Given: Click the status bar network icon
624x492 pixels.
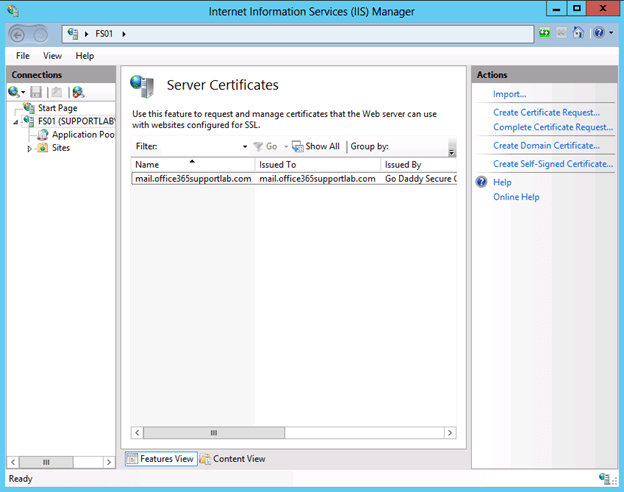Looking at the screenshot, I should (x=604, y=478).
